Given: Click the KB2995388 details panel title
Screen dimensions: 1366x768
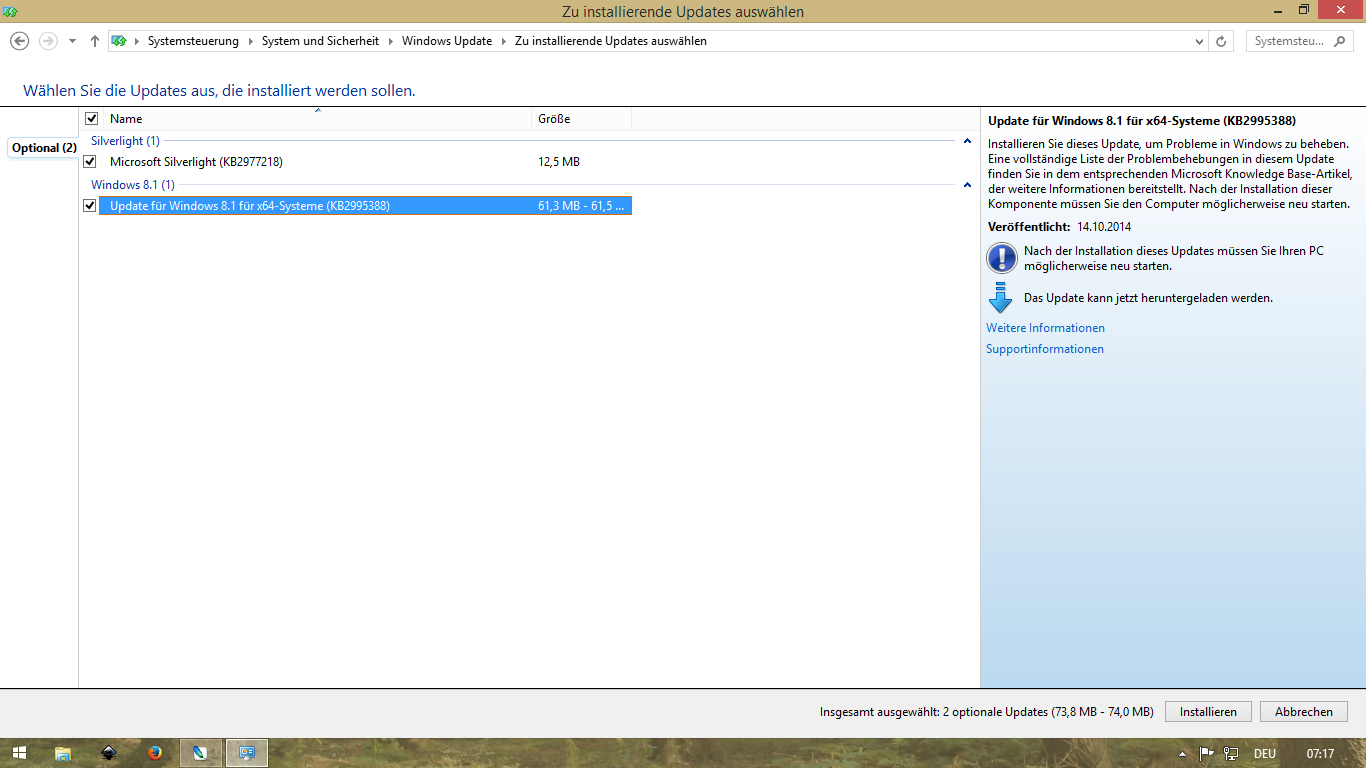Looking at the screenshot, I should 1142,120.
